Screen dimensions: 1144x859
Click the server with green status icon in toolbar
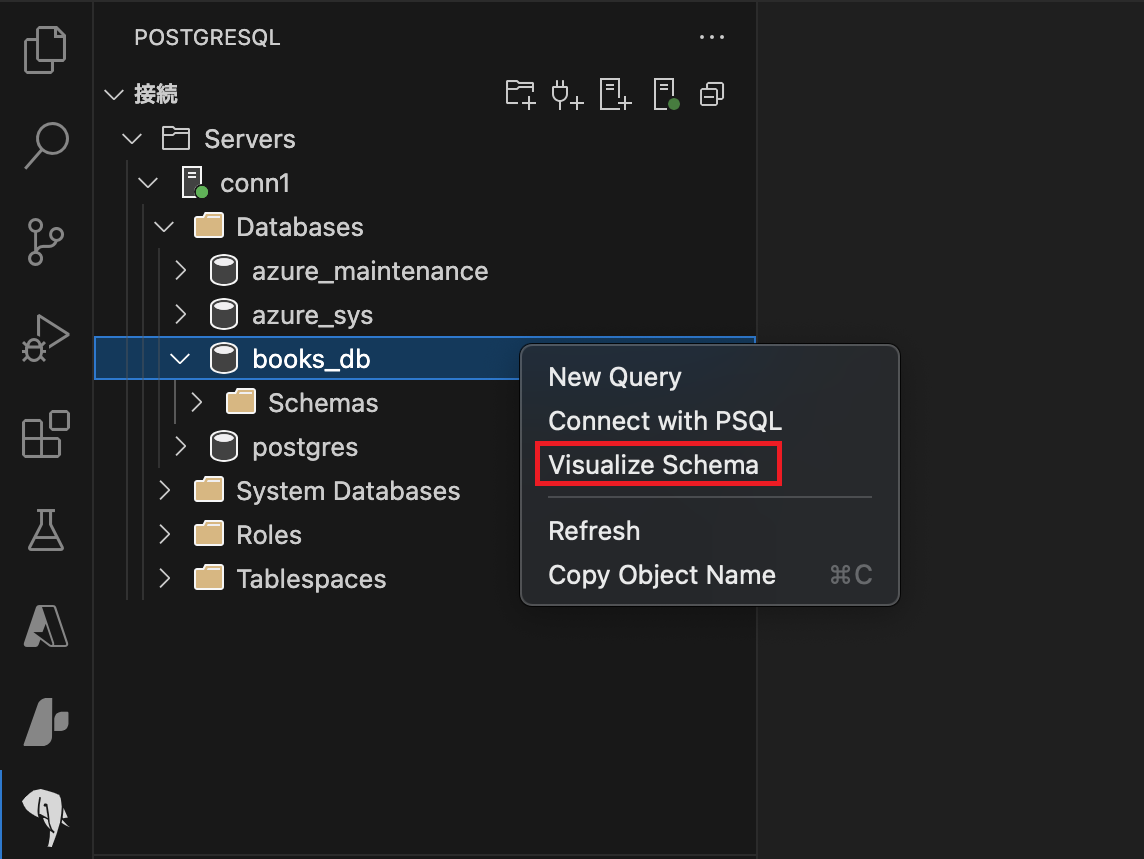click(x=666, y=95)
